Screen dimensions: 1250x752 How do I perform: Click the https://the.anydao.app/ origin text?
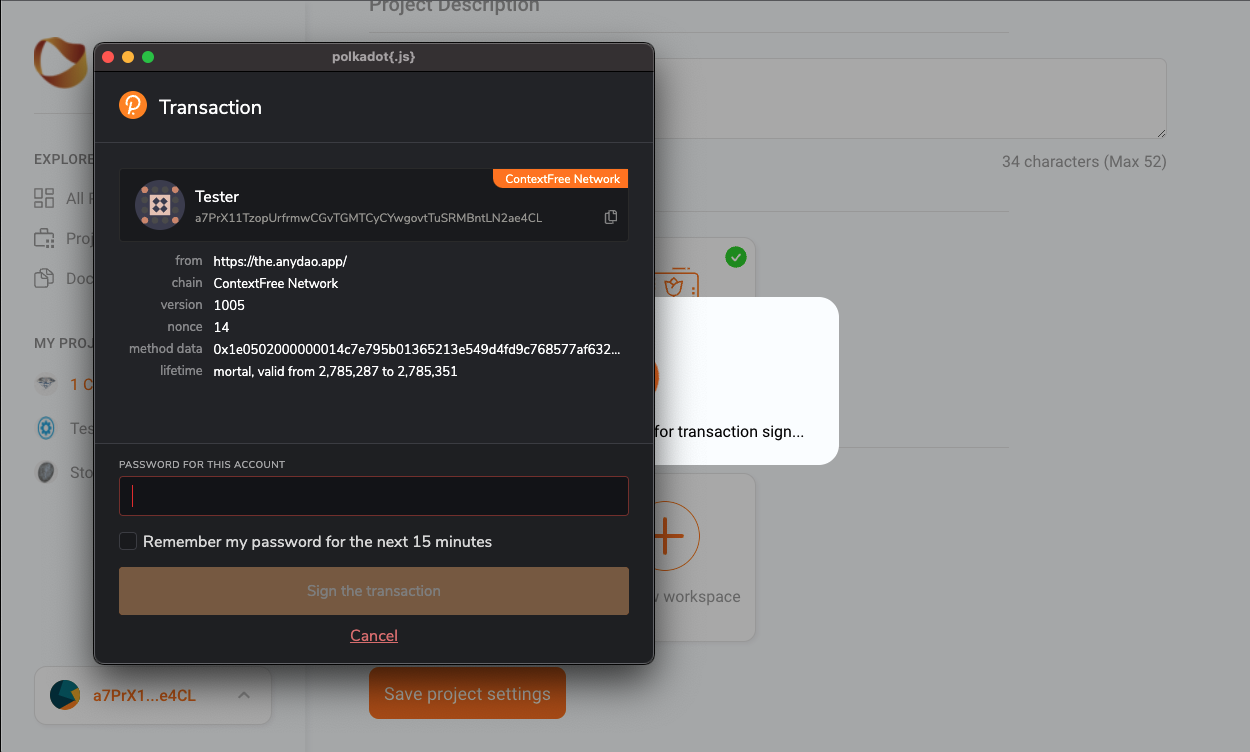[x=280, y=261]
